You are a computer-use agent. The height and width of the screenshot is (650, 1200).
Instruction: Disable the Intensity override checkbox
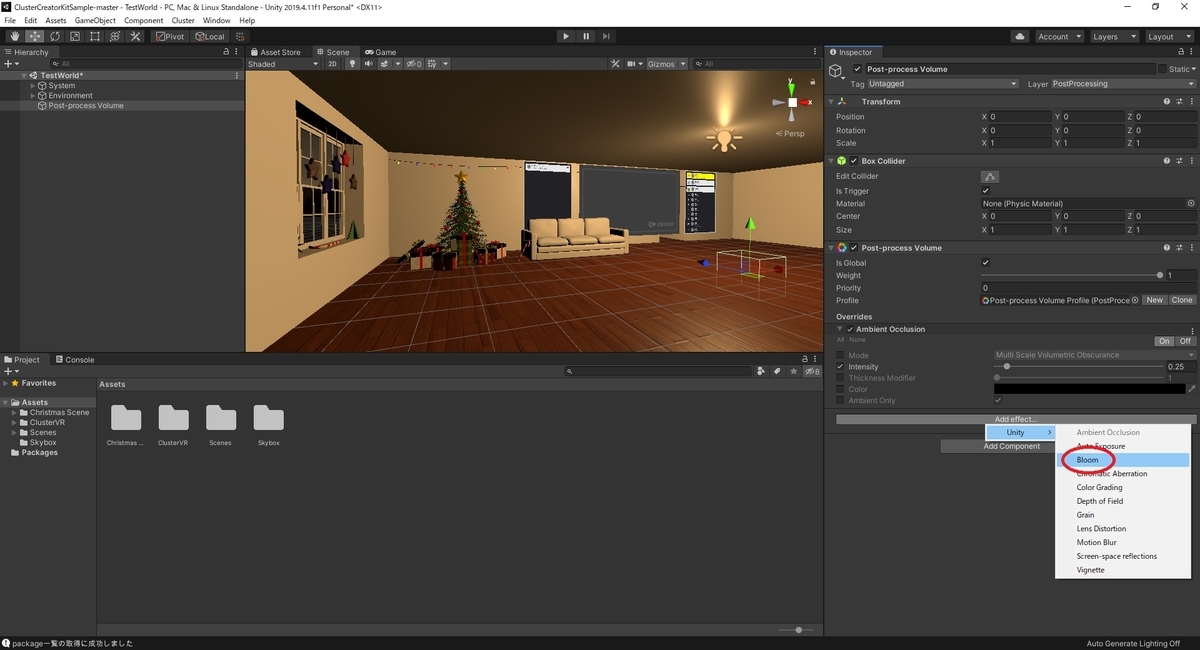click(x=840, y=367)
